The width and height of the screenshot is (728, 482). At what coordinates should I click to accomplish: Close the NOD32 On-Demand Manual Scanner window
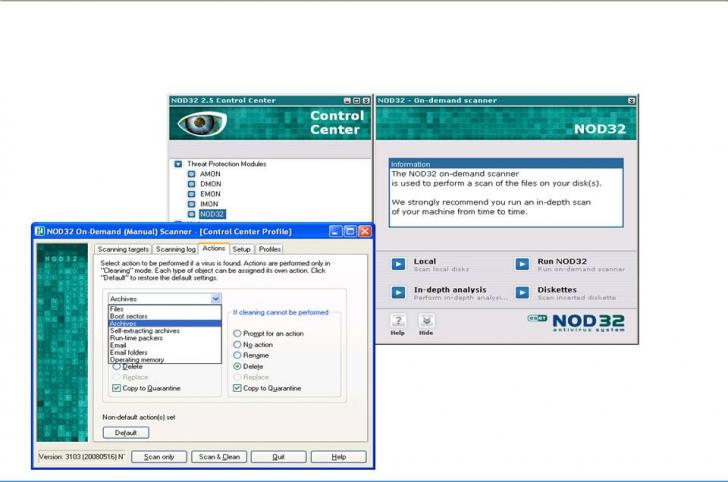(365, 231)
